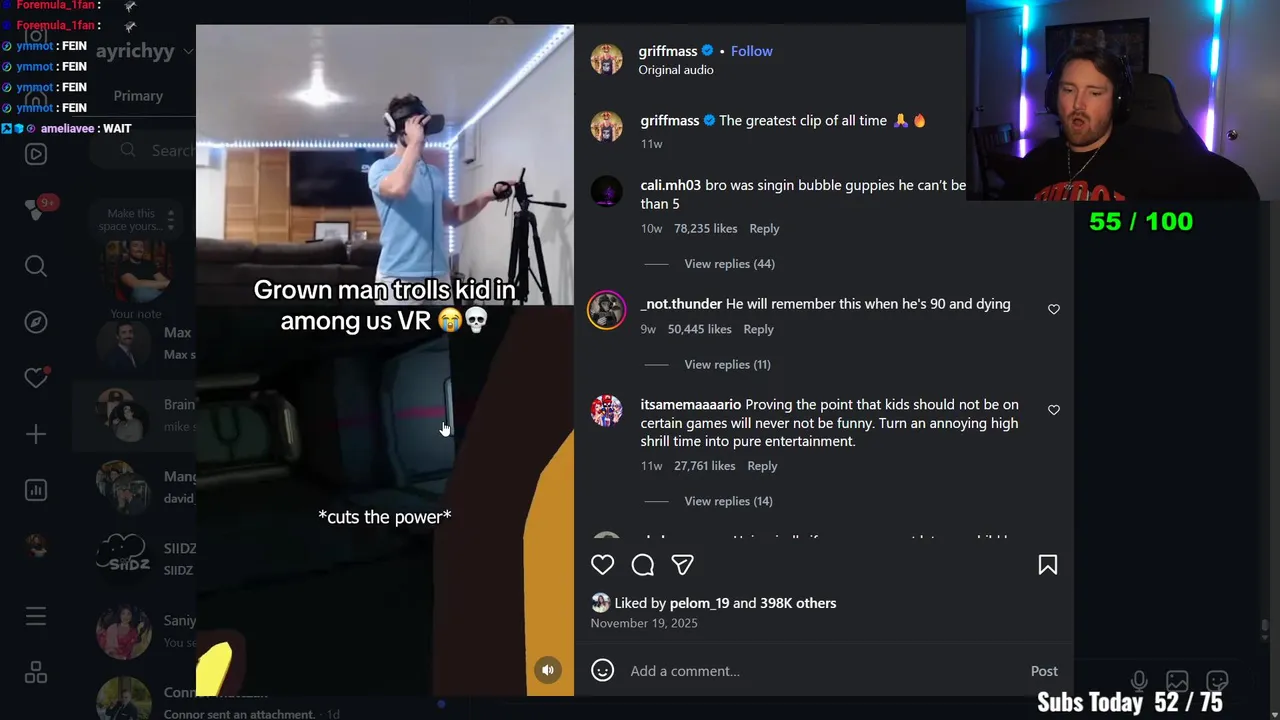Viewport: 1280px width, 720px height.
Task: Open the emoji picker in the comment box
Action: pos(602,671)
